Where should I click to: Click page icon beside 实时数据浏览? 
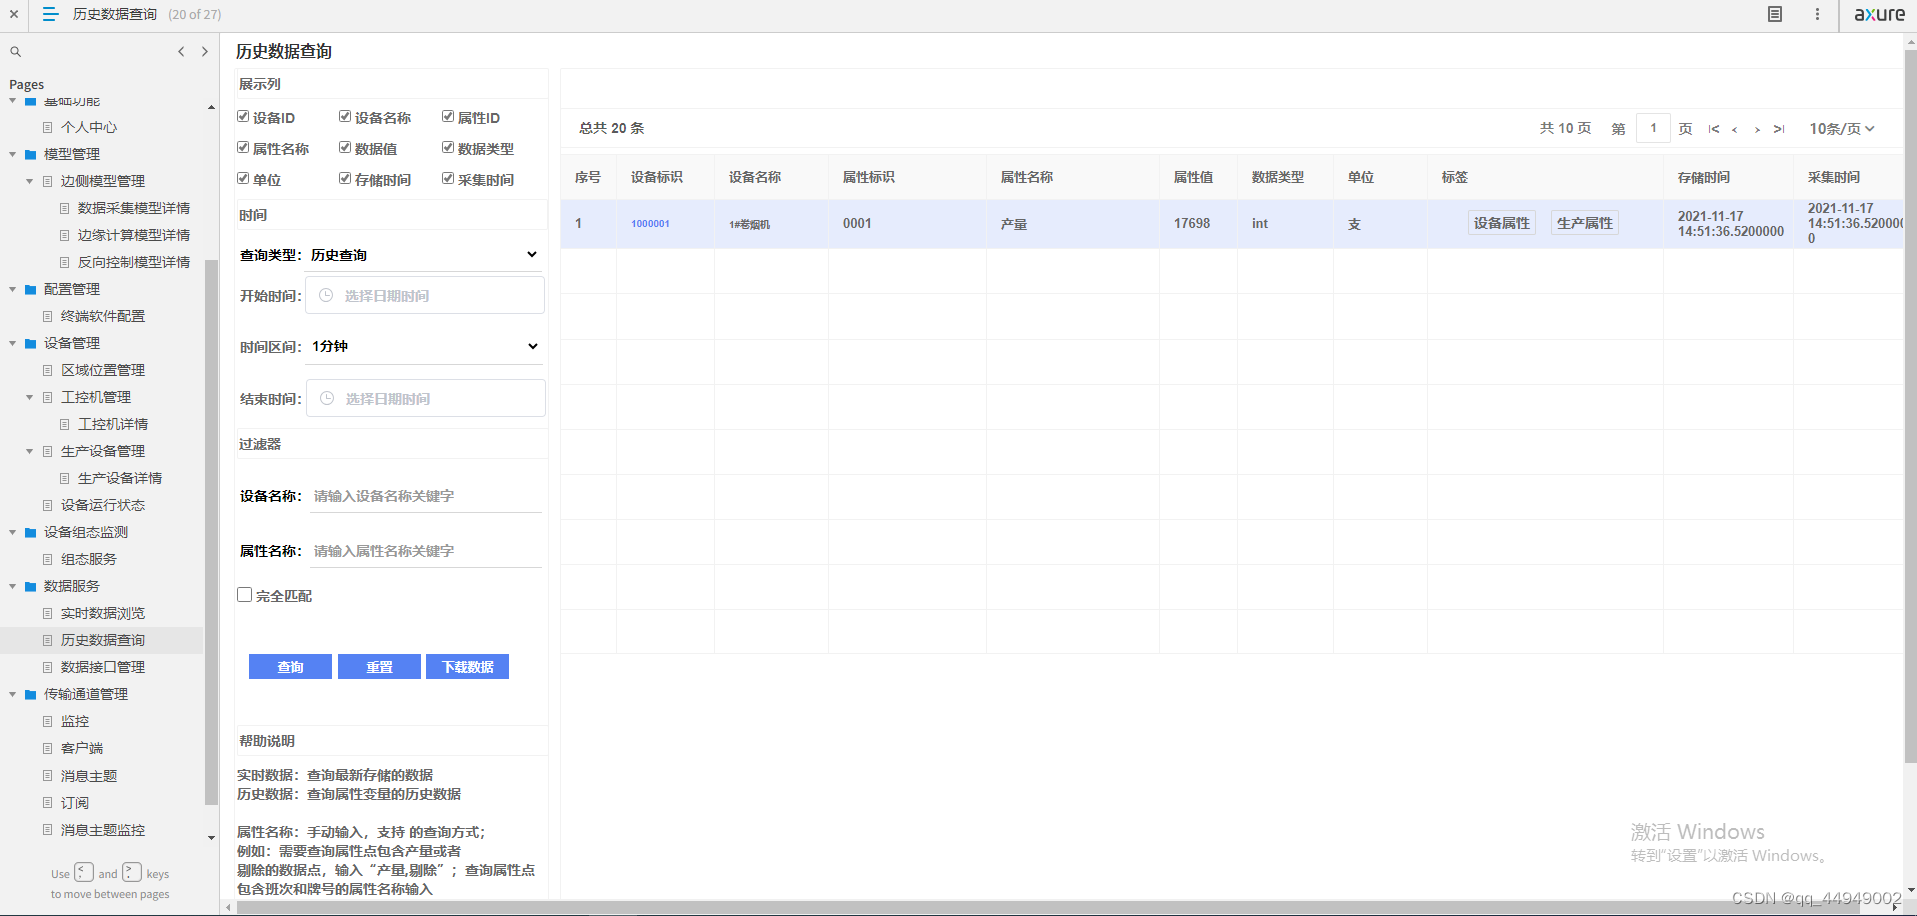(47, 613)
